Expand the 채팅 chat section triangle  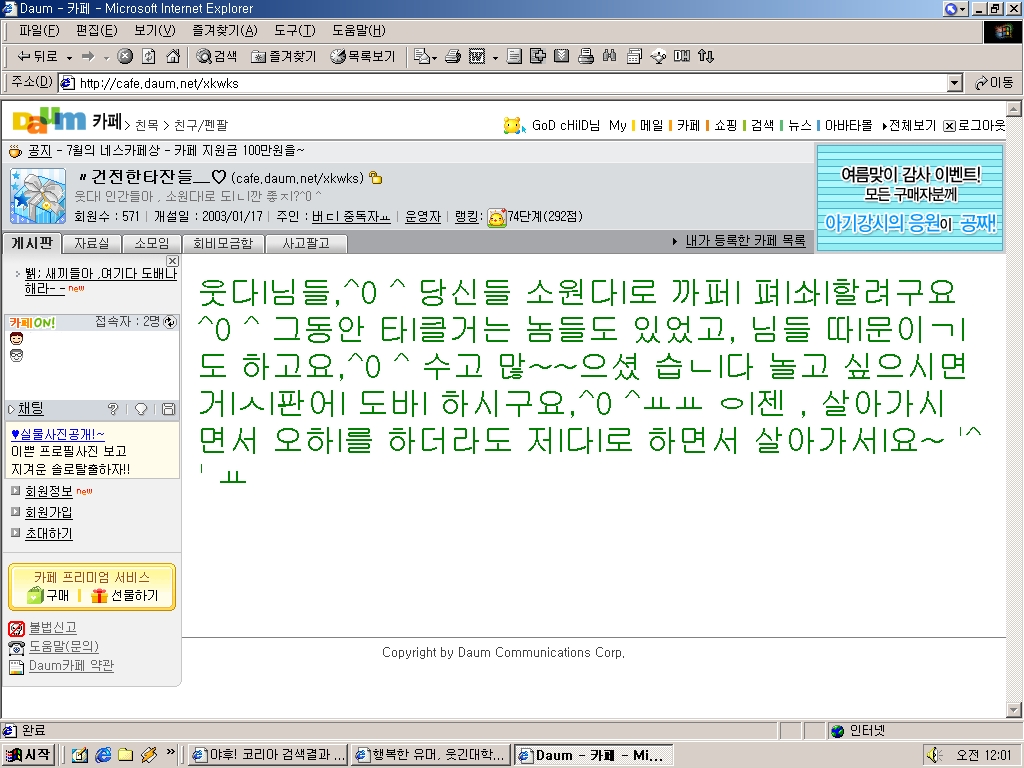tap(12, 409)
